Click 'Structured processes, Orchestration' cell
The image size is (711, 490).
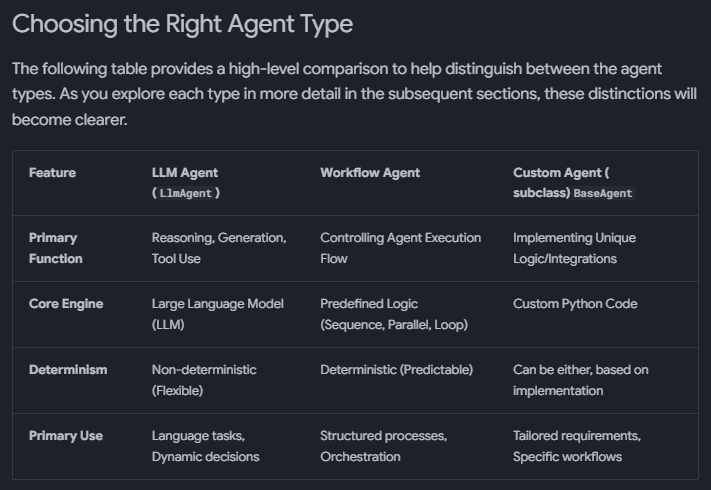(383, 446)
